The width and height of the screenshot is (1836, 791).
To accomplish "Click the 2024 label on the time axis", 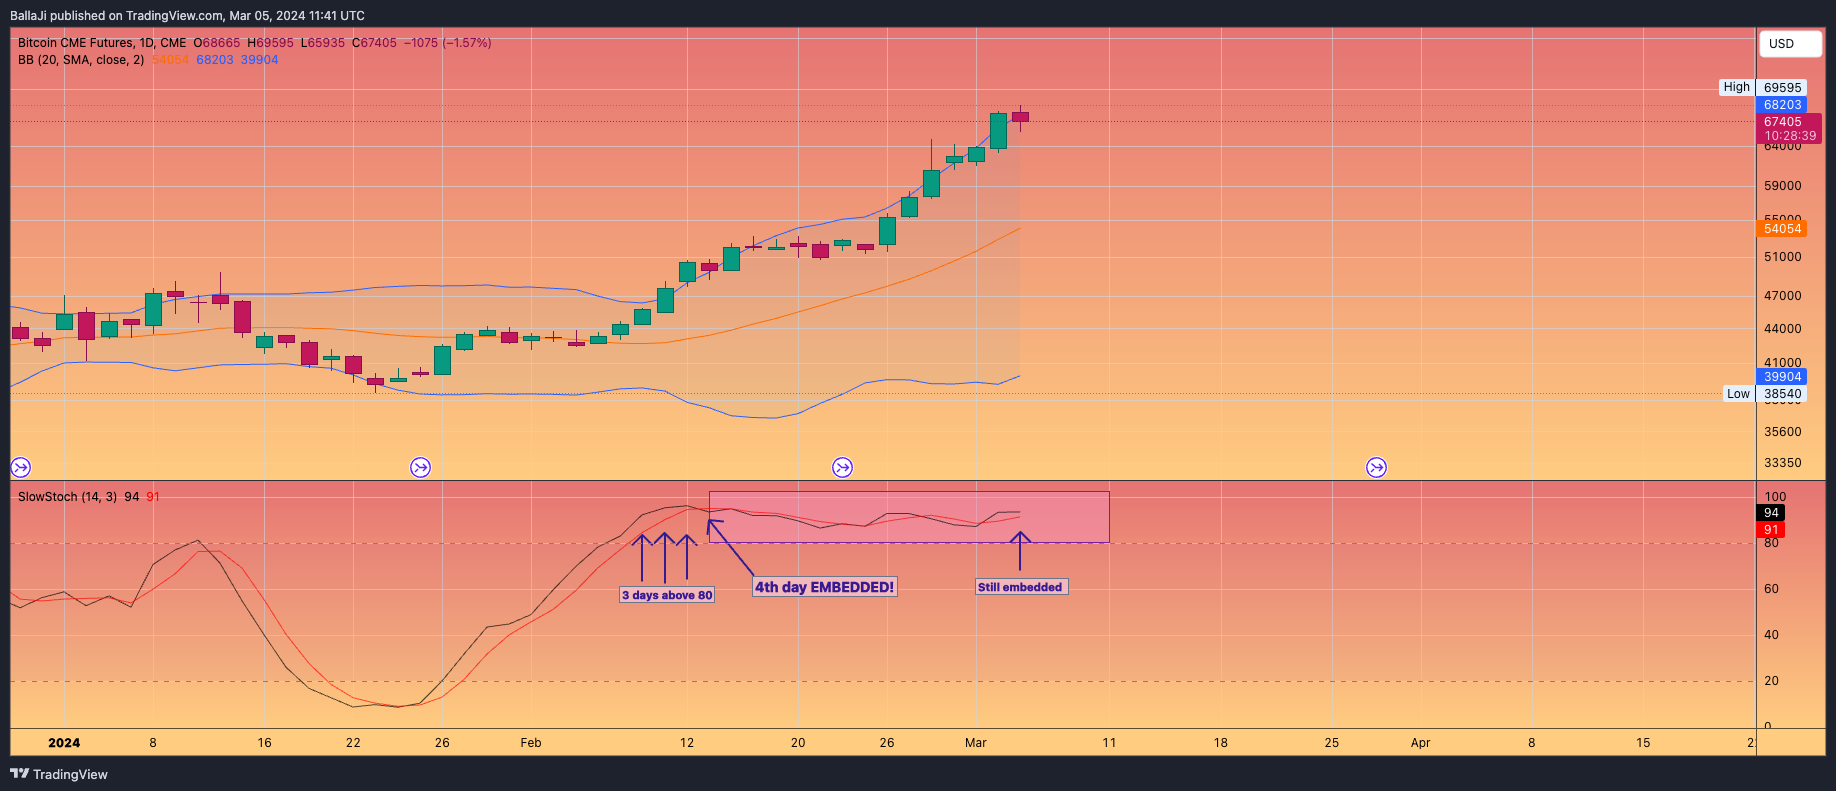I will 64,743.
